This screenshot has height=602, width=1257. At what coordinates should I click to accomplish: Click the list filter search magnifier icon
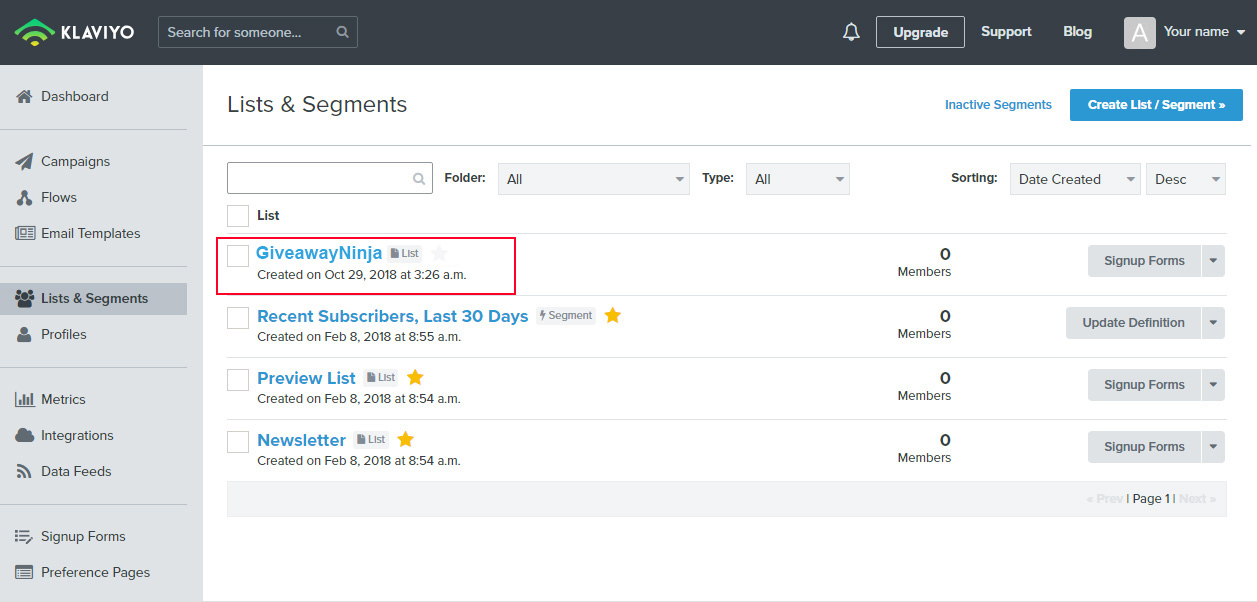click(x=420, y=179)
